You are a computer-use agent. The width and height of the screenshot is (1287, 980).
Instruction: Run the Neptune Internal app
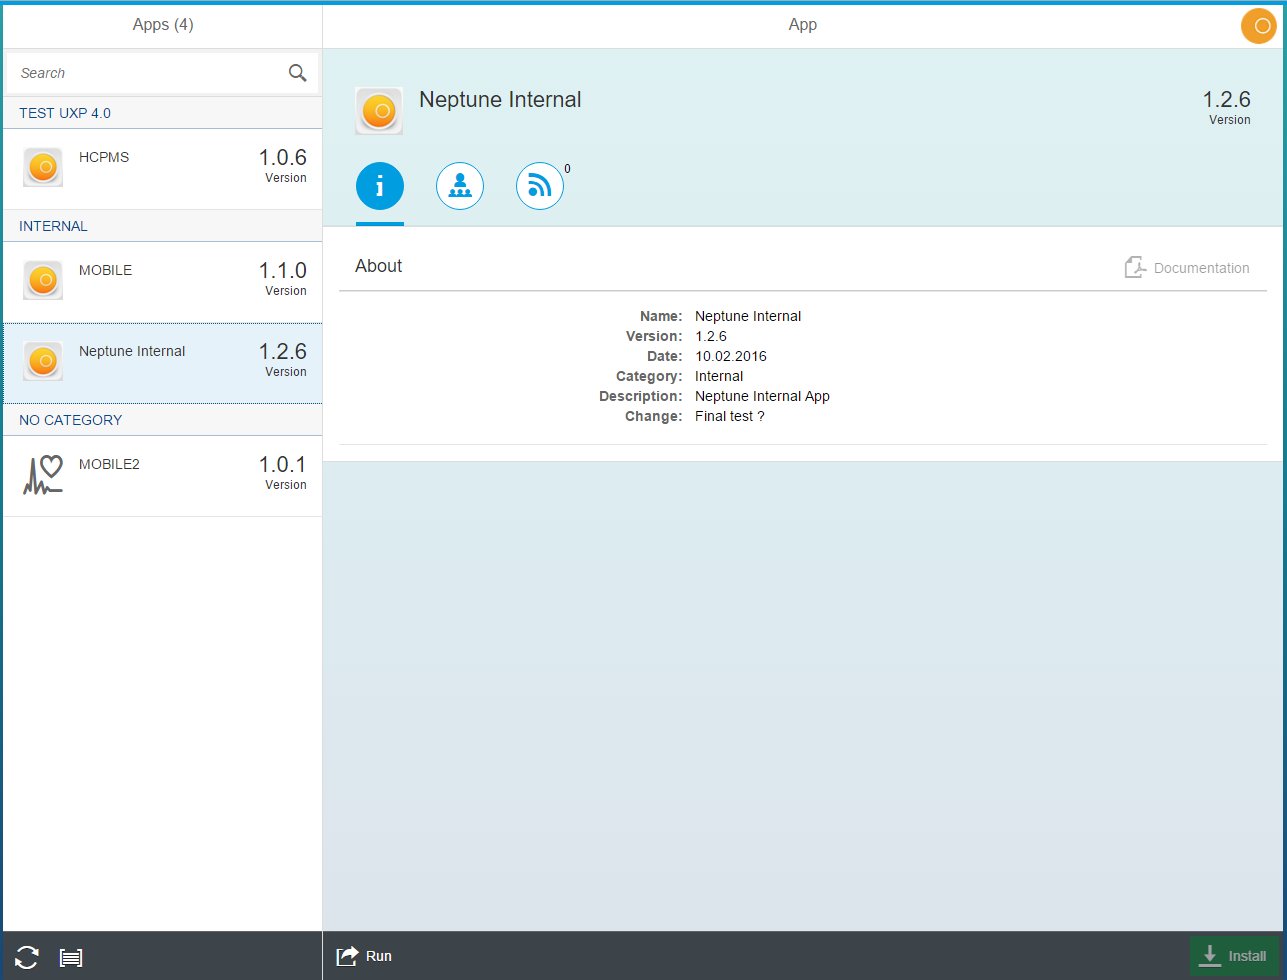coord(363,955)
